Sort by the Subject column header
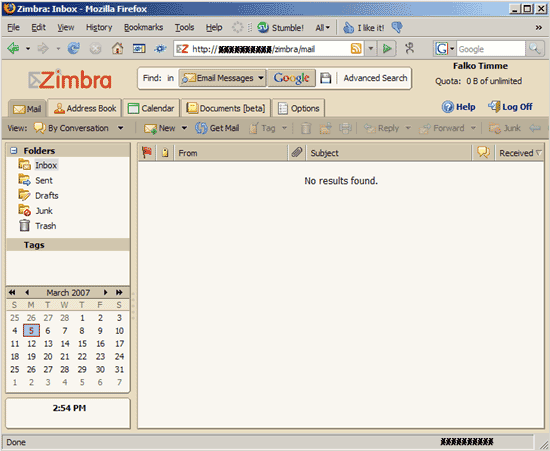Screen dimensions: 550x451 389,153
